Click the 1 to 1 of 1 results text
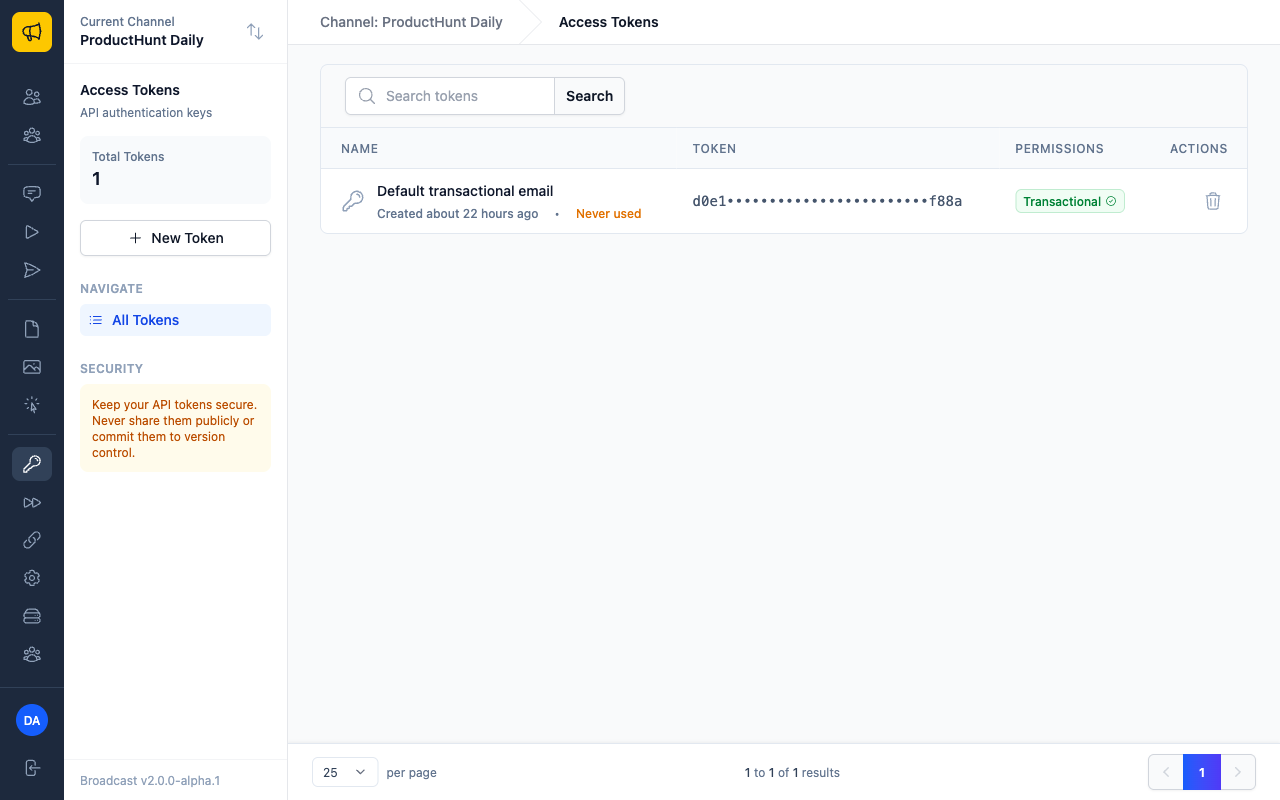The image size is (1280, 800). coord(792,772)
